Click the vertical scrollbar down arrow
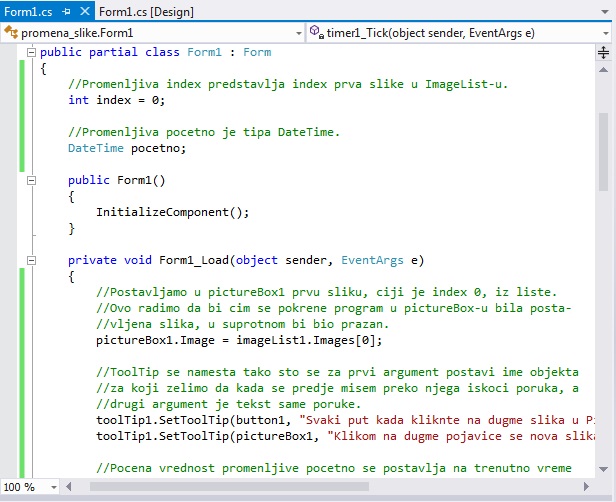 point(604,470)
